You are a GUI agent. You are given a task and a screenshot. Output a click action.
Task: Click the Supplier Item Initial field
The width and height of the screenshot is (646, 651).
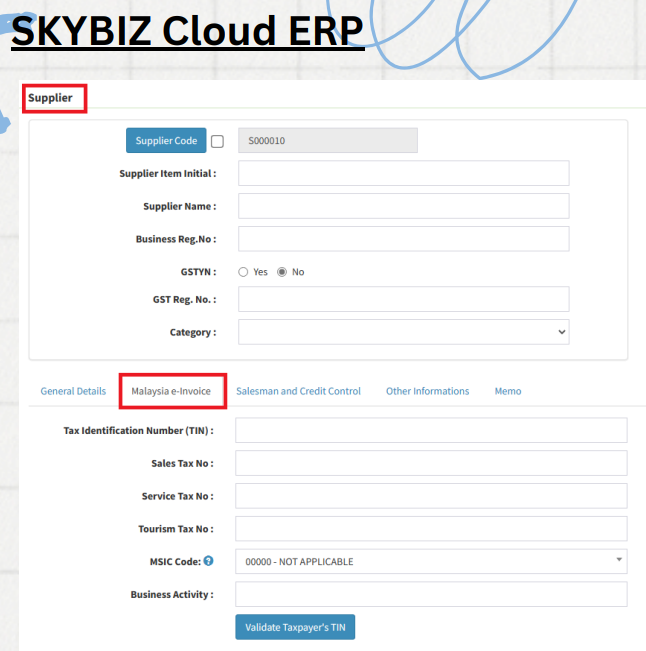pyautogui.click(x=403, y=173)
